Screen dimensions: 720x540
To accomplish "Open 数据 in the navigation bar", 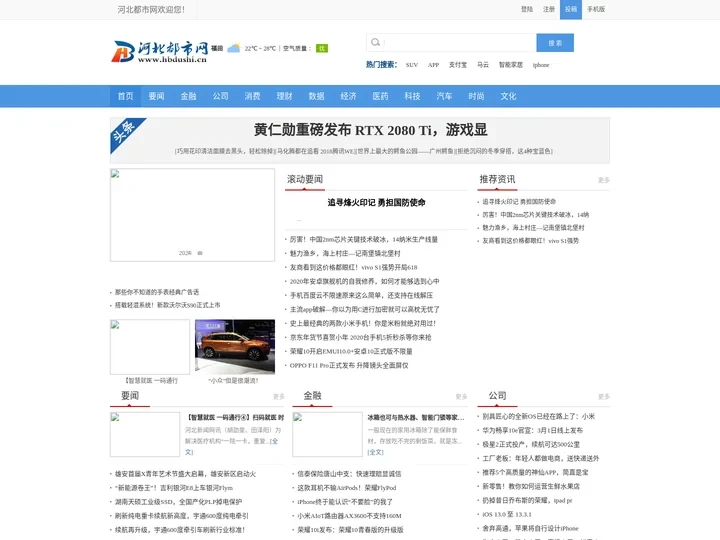I will pos(316,96).
